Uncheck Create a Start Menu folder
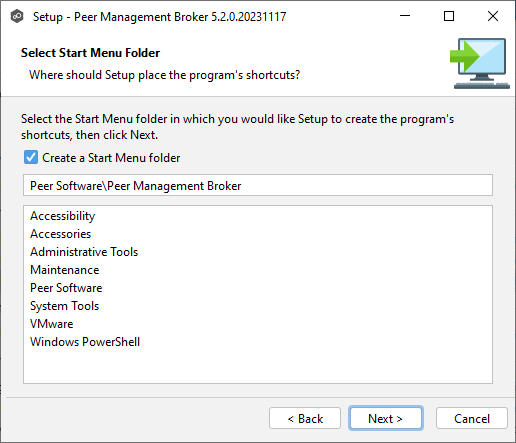 coord(31,157)
